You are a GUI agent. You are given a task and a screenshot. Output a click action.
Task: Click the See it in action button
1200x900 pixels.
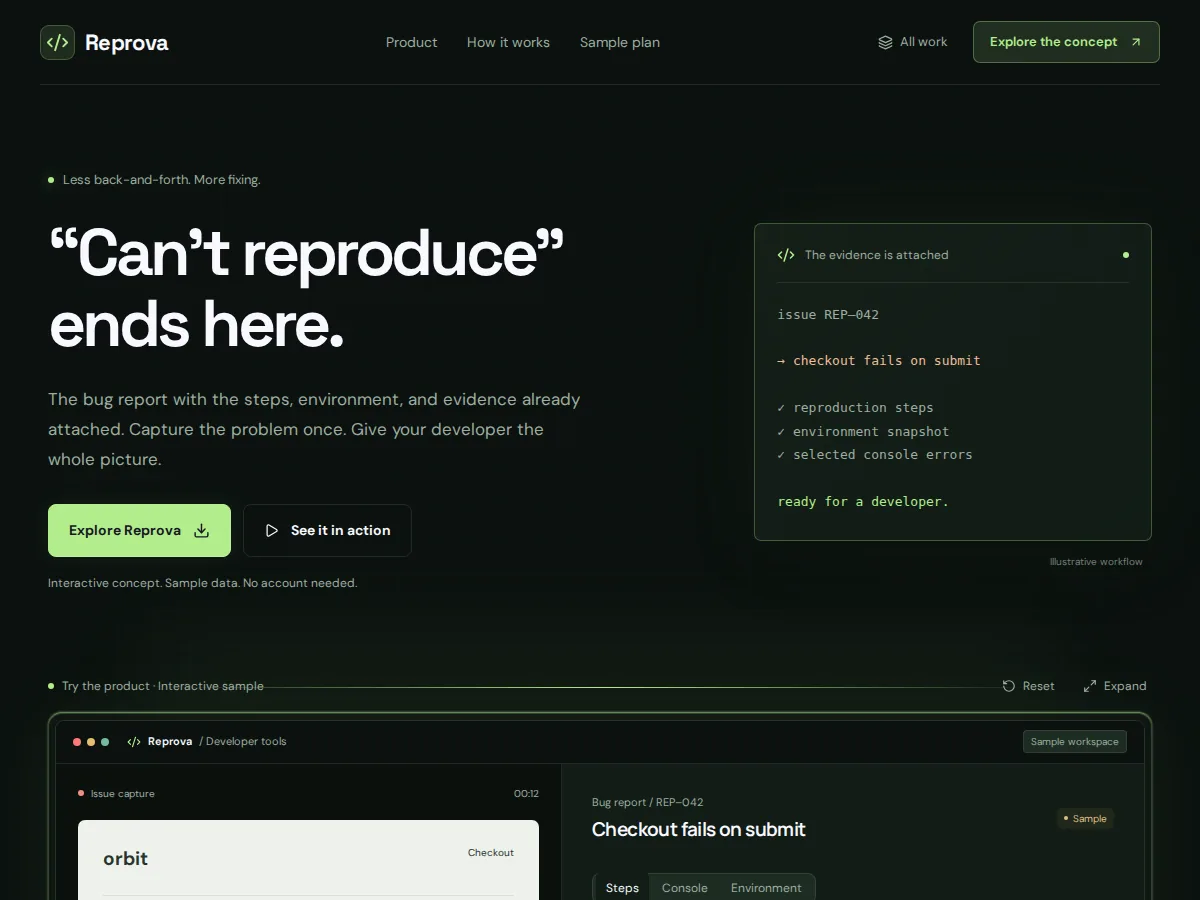coord(327,530)
